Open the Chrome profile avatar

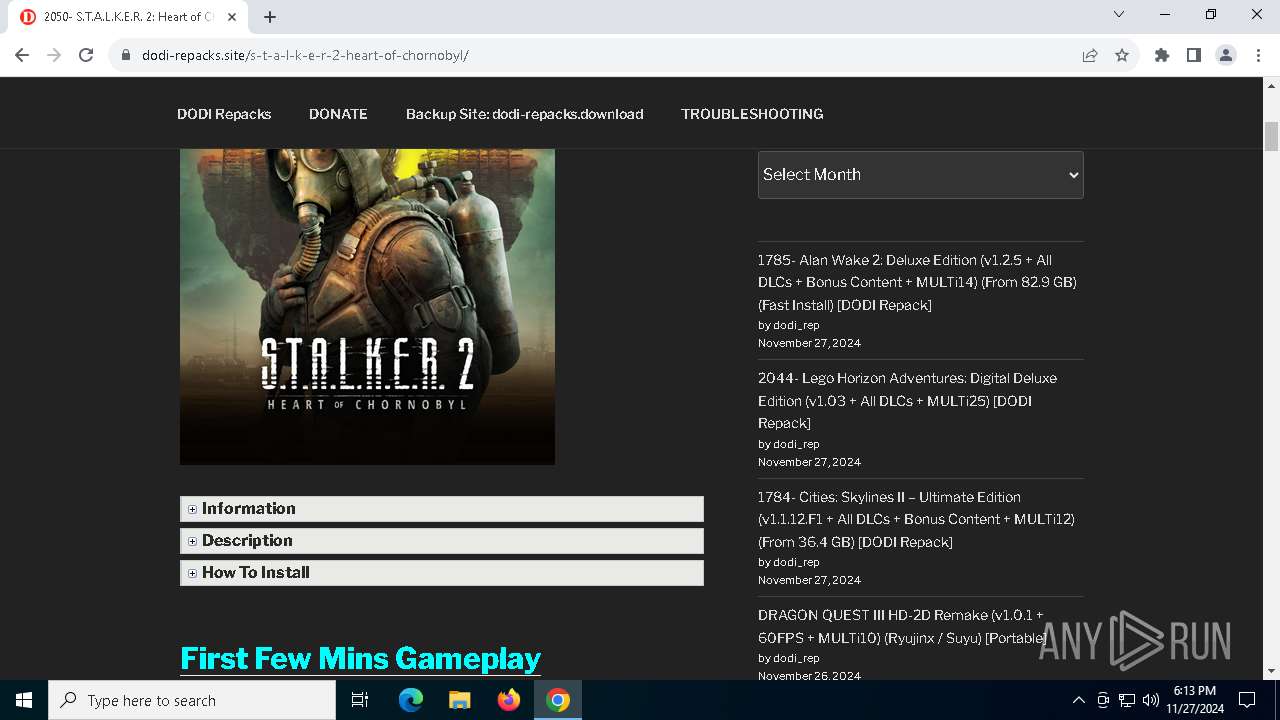1226,55
